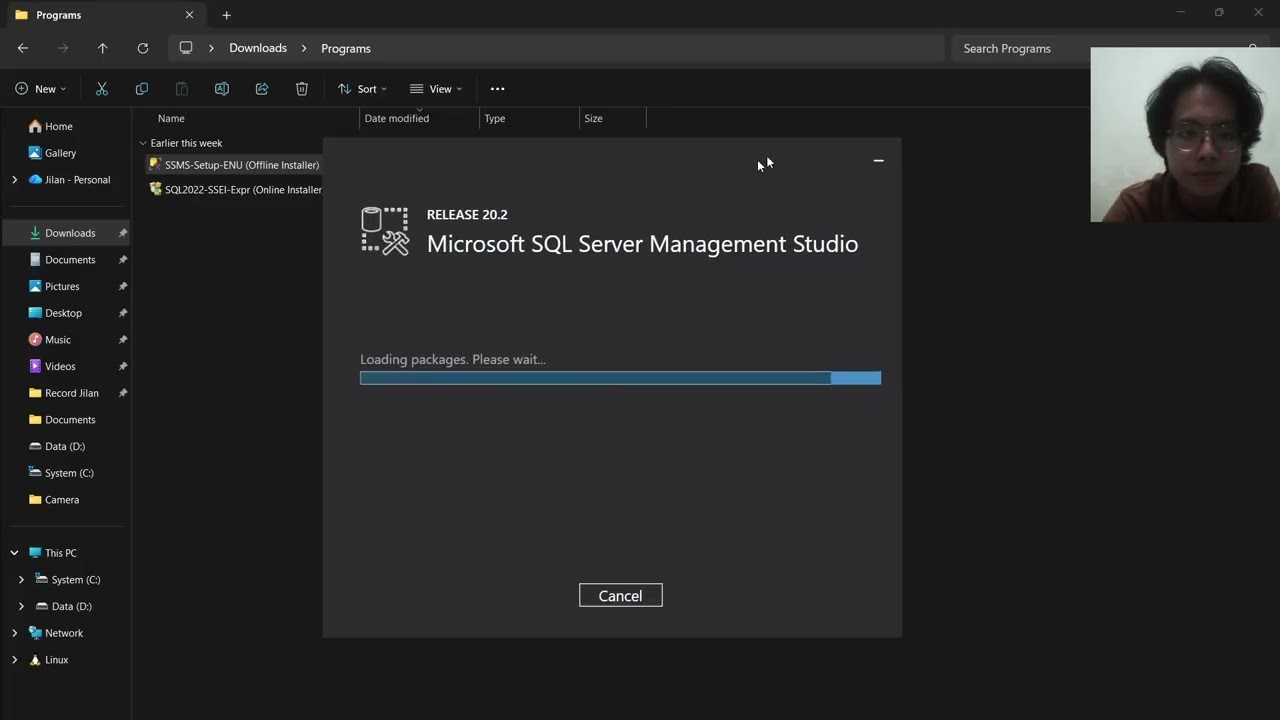Open the View dropdown menu
Image resolution: width=1280 pixels, height=720 pixels.
point(436,89)
